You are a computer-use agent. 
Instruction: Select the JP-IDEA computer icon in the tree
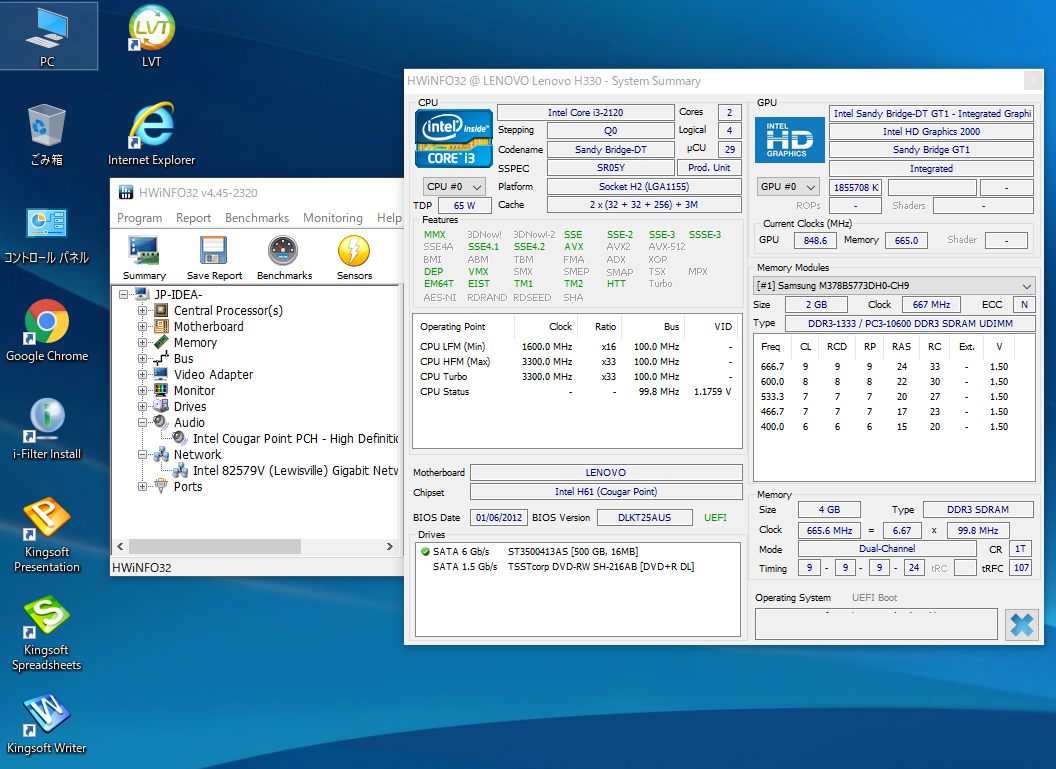point(141,294)
